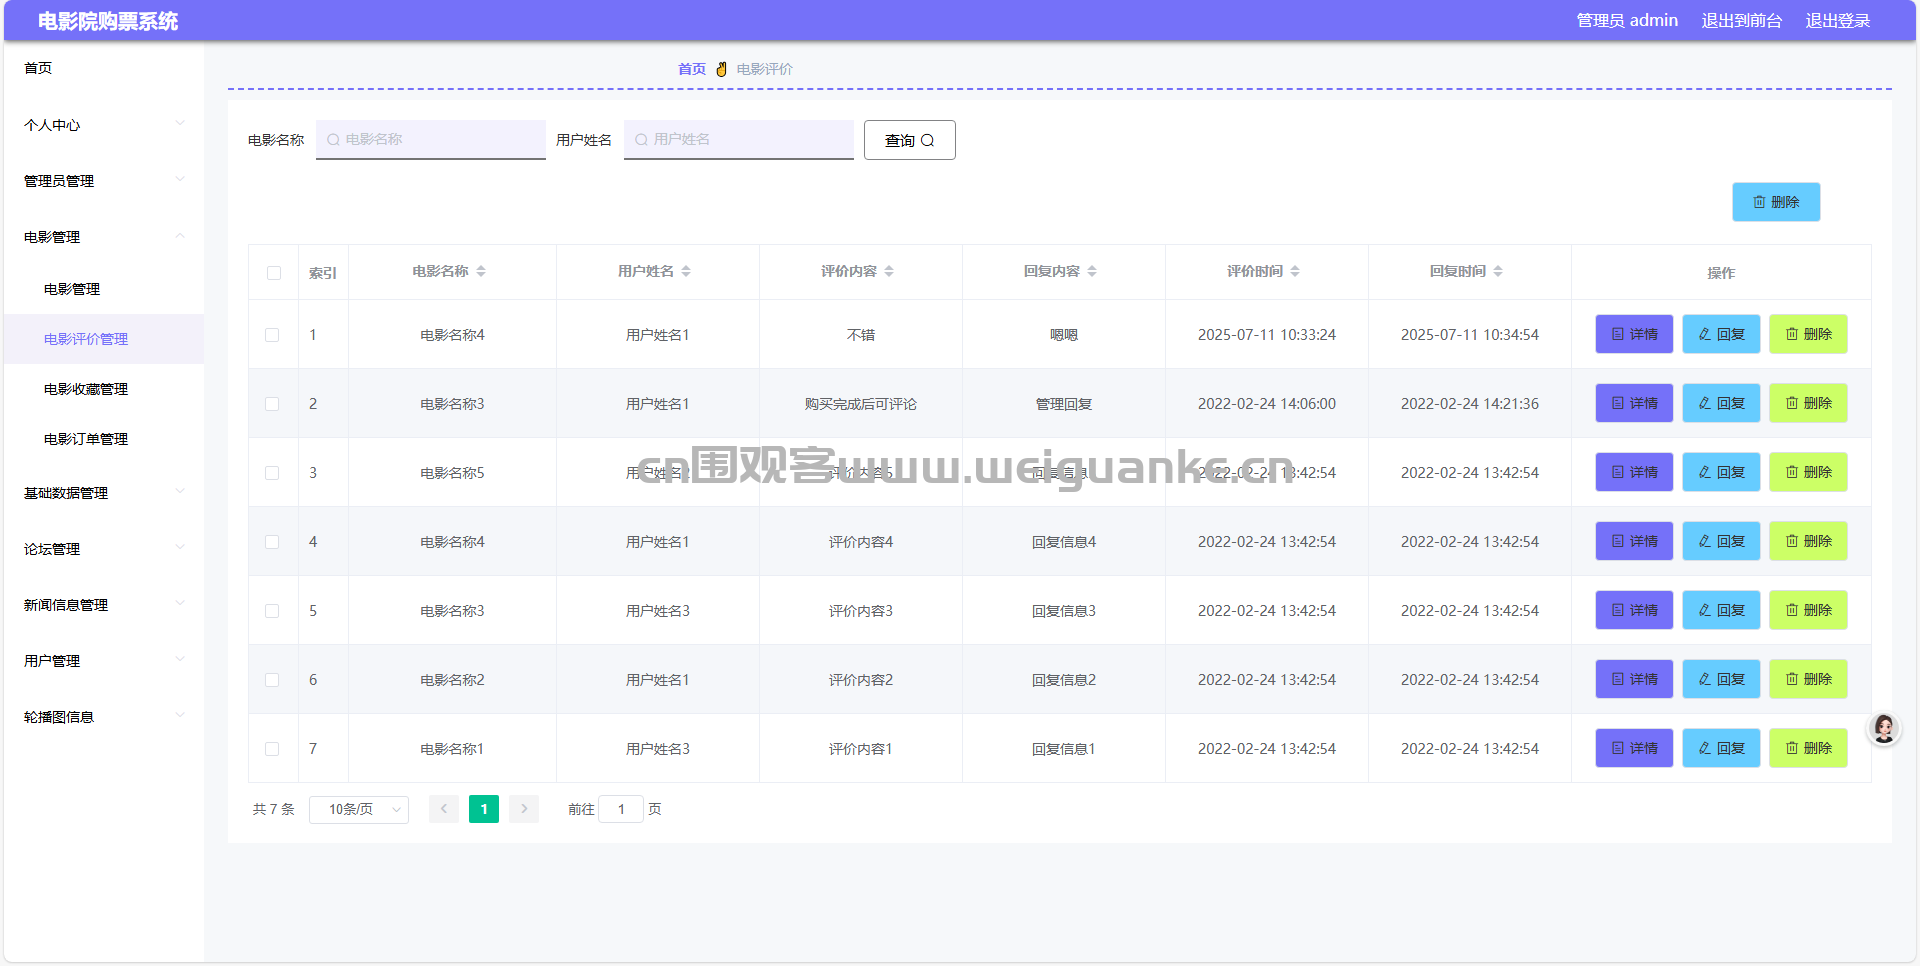This screenshot has height=966, width=1920.
Task: Expand 个人中心 sidebar menu
Action: (x=104, y=125)
